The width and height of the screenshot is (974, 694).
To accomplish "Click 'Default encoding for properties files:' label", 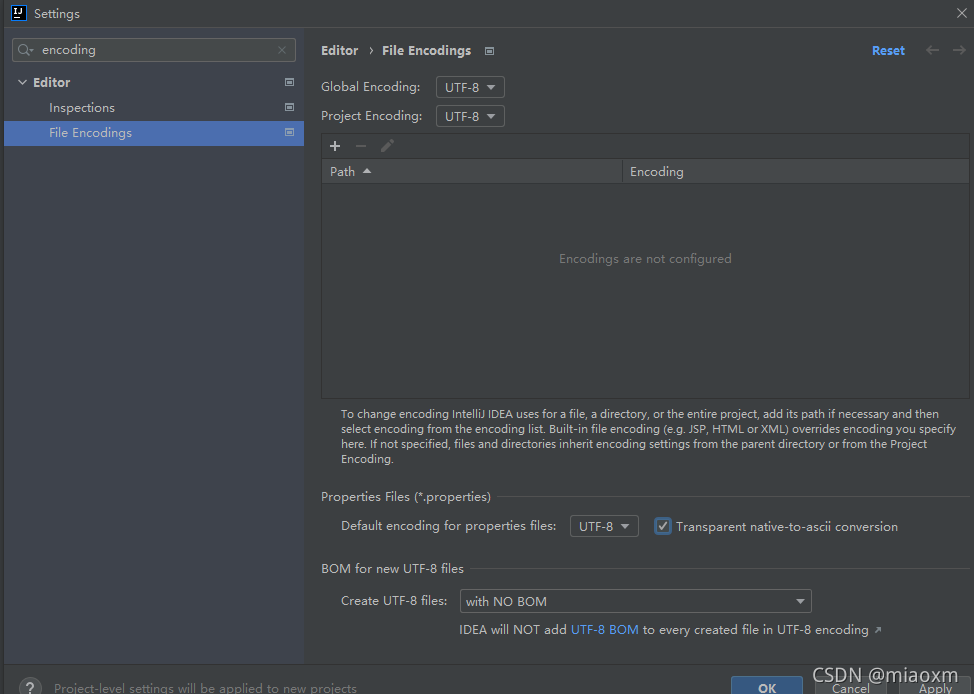I will [448, 526].
